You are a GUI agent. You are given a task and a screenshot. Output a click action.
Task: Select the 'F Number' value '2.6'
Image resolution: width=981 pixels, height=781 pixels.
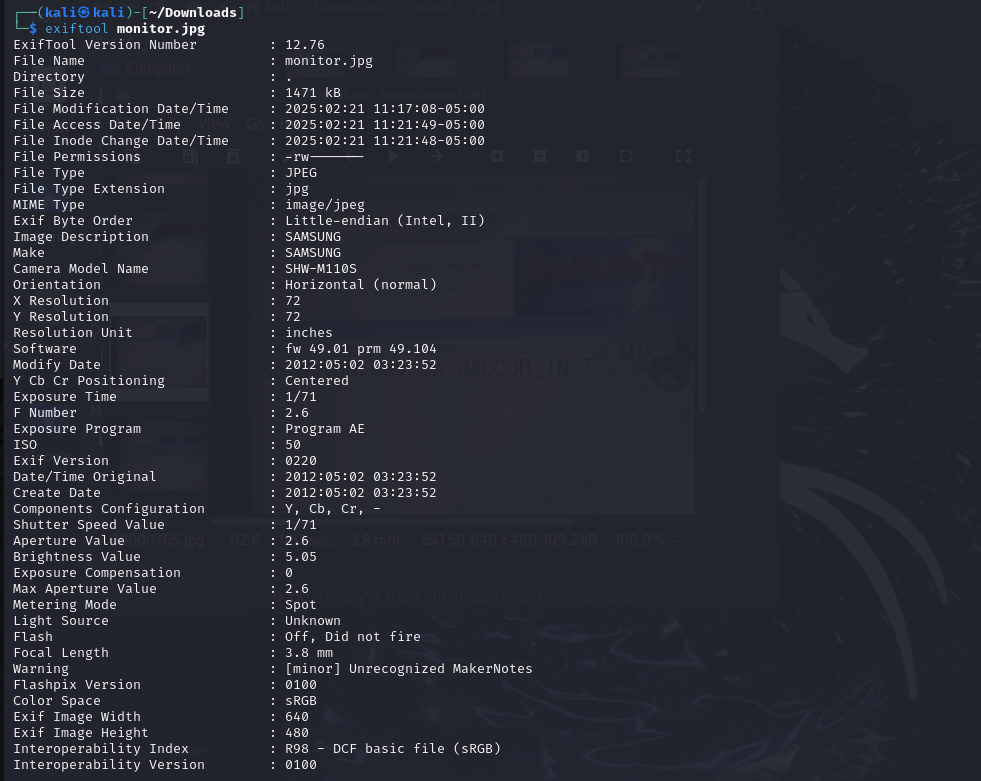(x=297, y=413)
